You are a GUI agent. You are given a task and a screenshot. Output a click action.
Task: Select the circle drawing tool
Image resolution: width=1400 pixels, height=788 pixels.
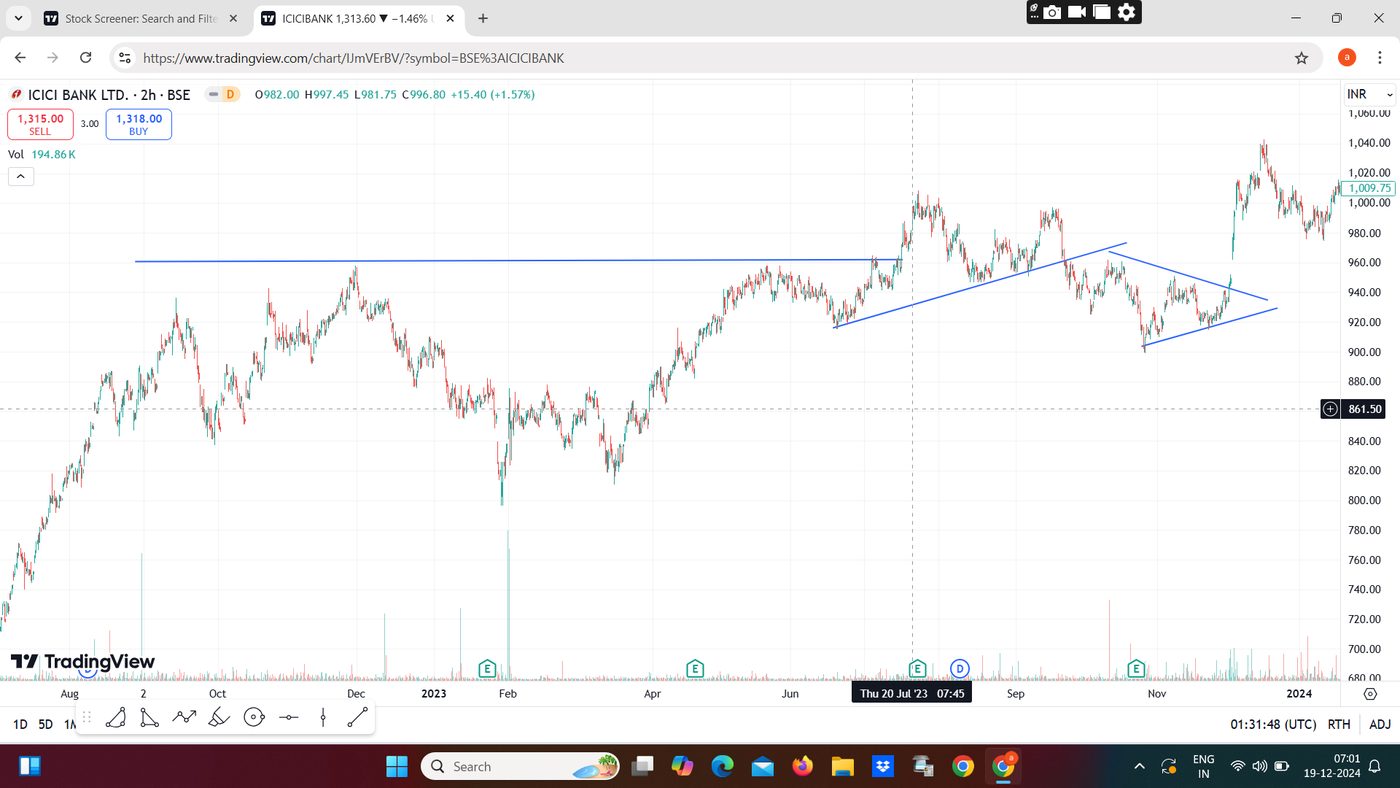click(x=254, y=717)
